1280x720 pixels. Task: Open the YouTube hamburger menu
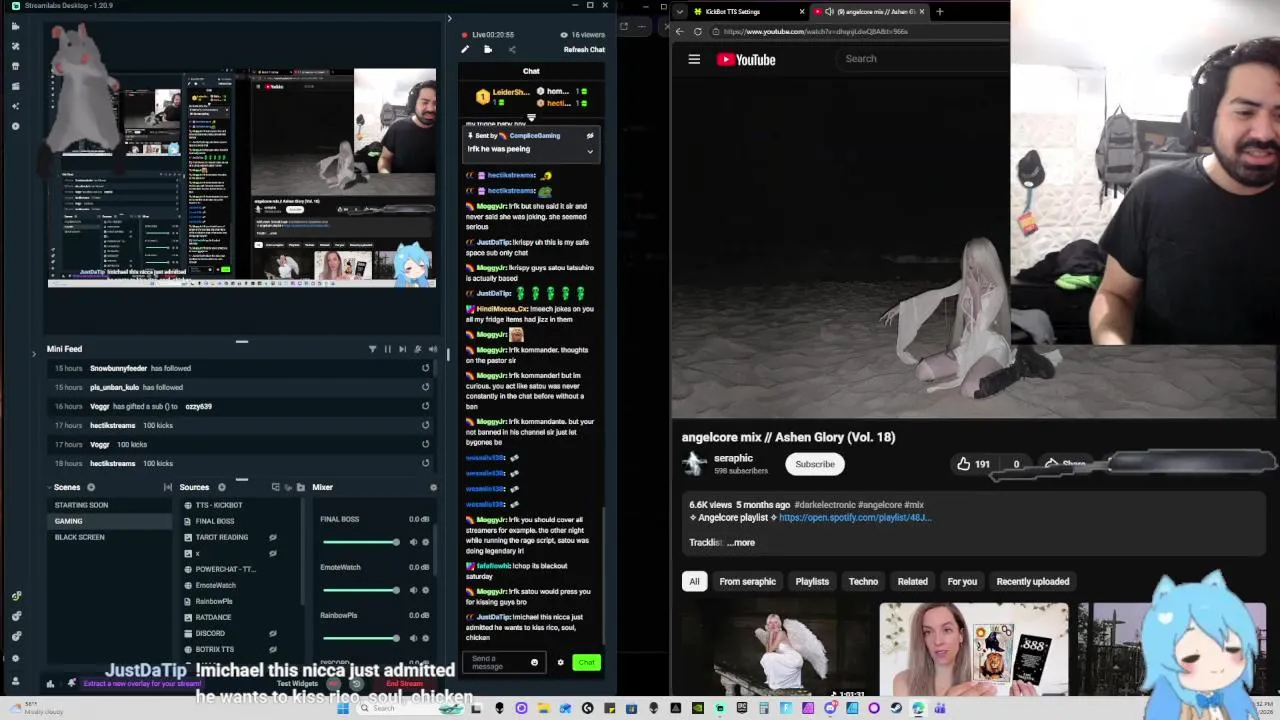coord(694,59)
